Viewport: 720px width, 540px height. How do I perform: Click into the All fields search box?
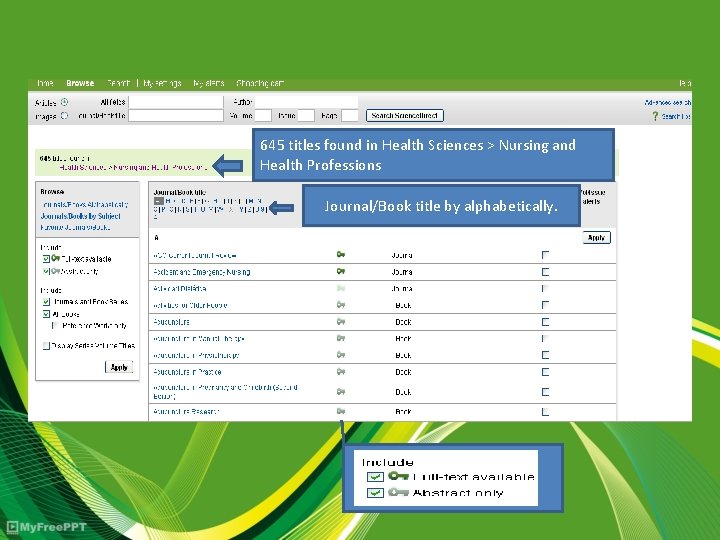click(x=176, y=102)
